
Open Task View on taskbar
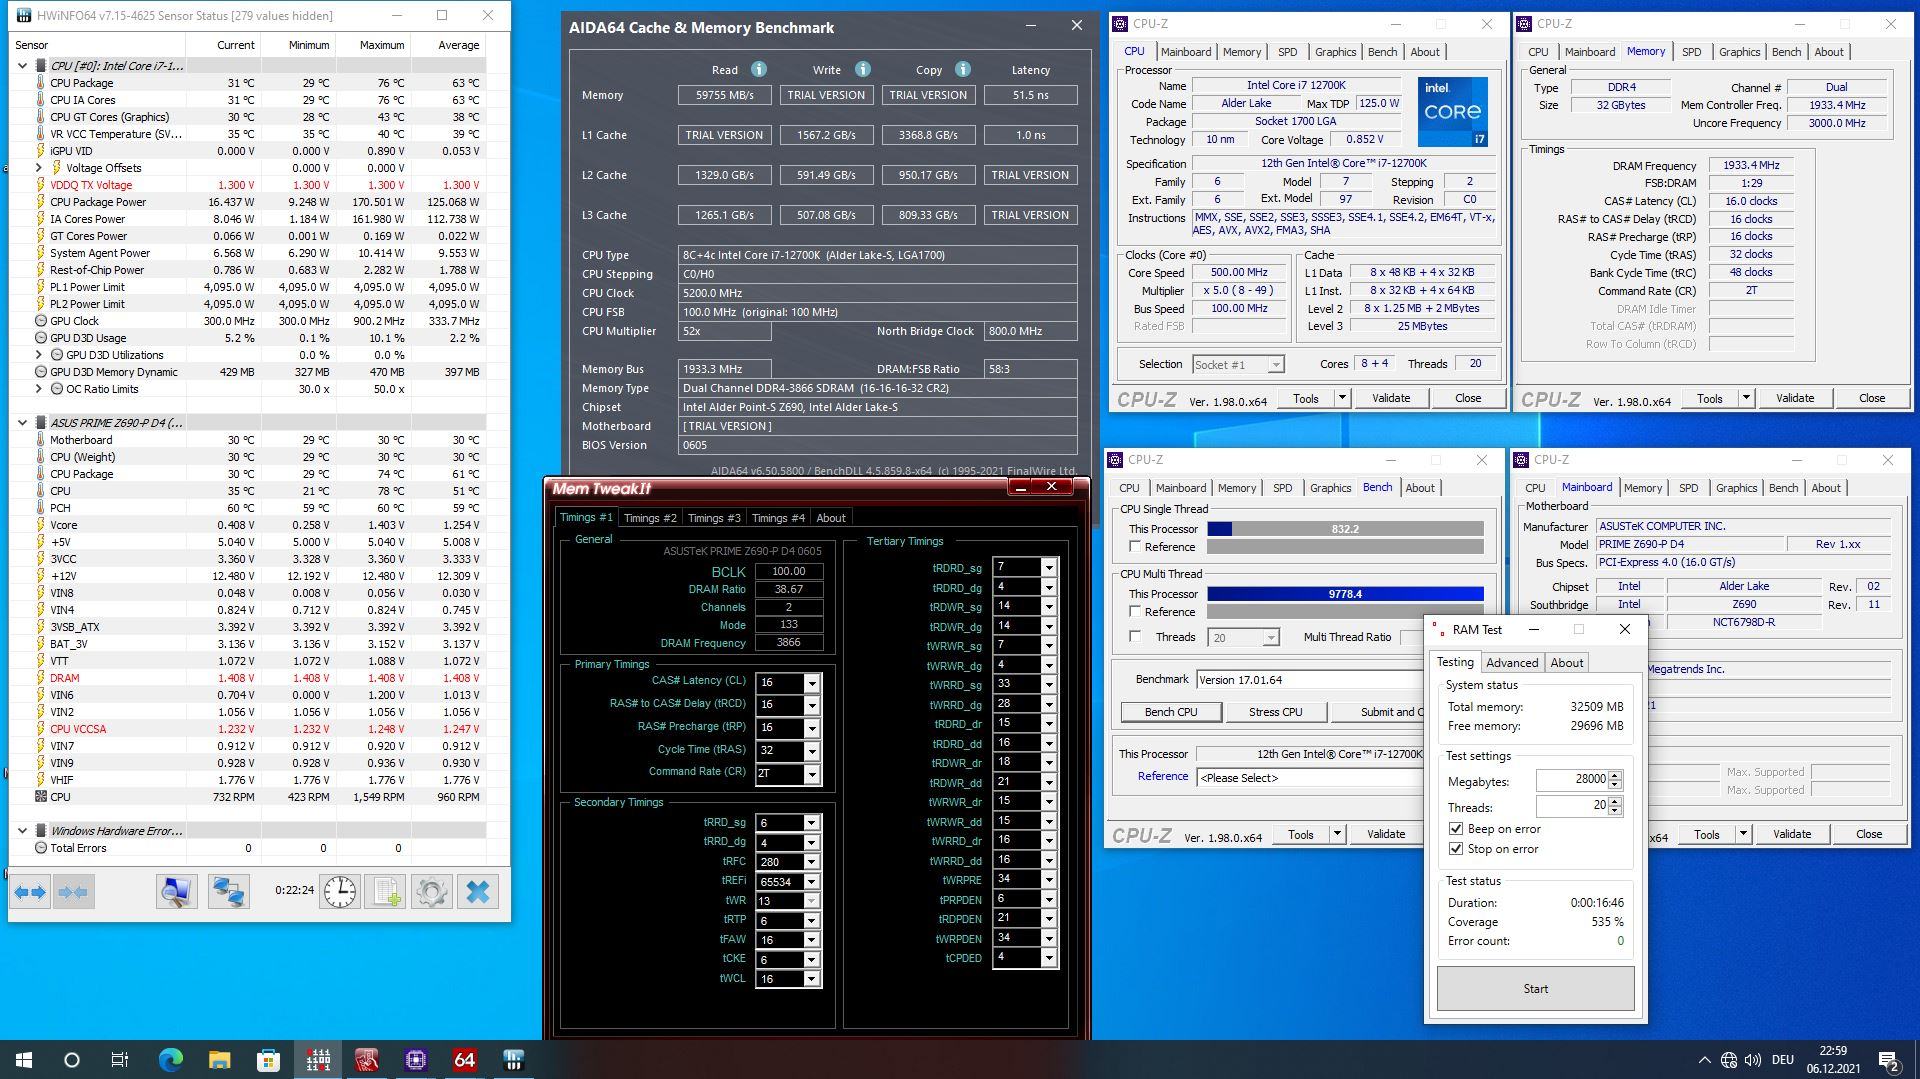(x=120, y=1060)
